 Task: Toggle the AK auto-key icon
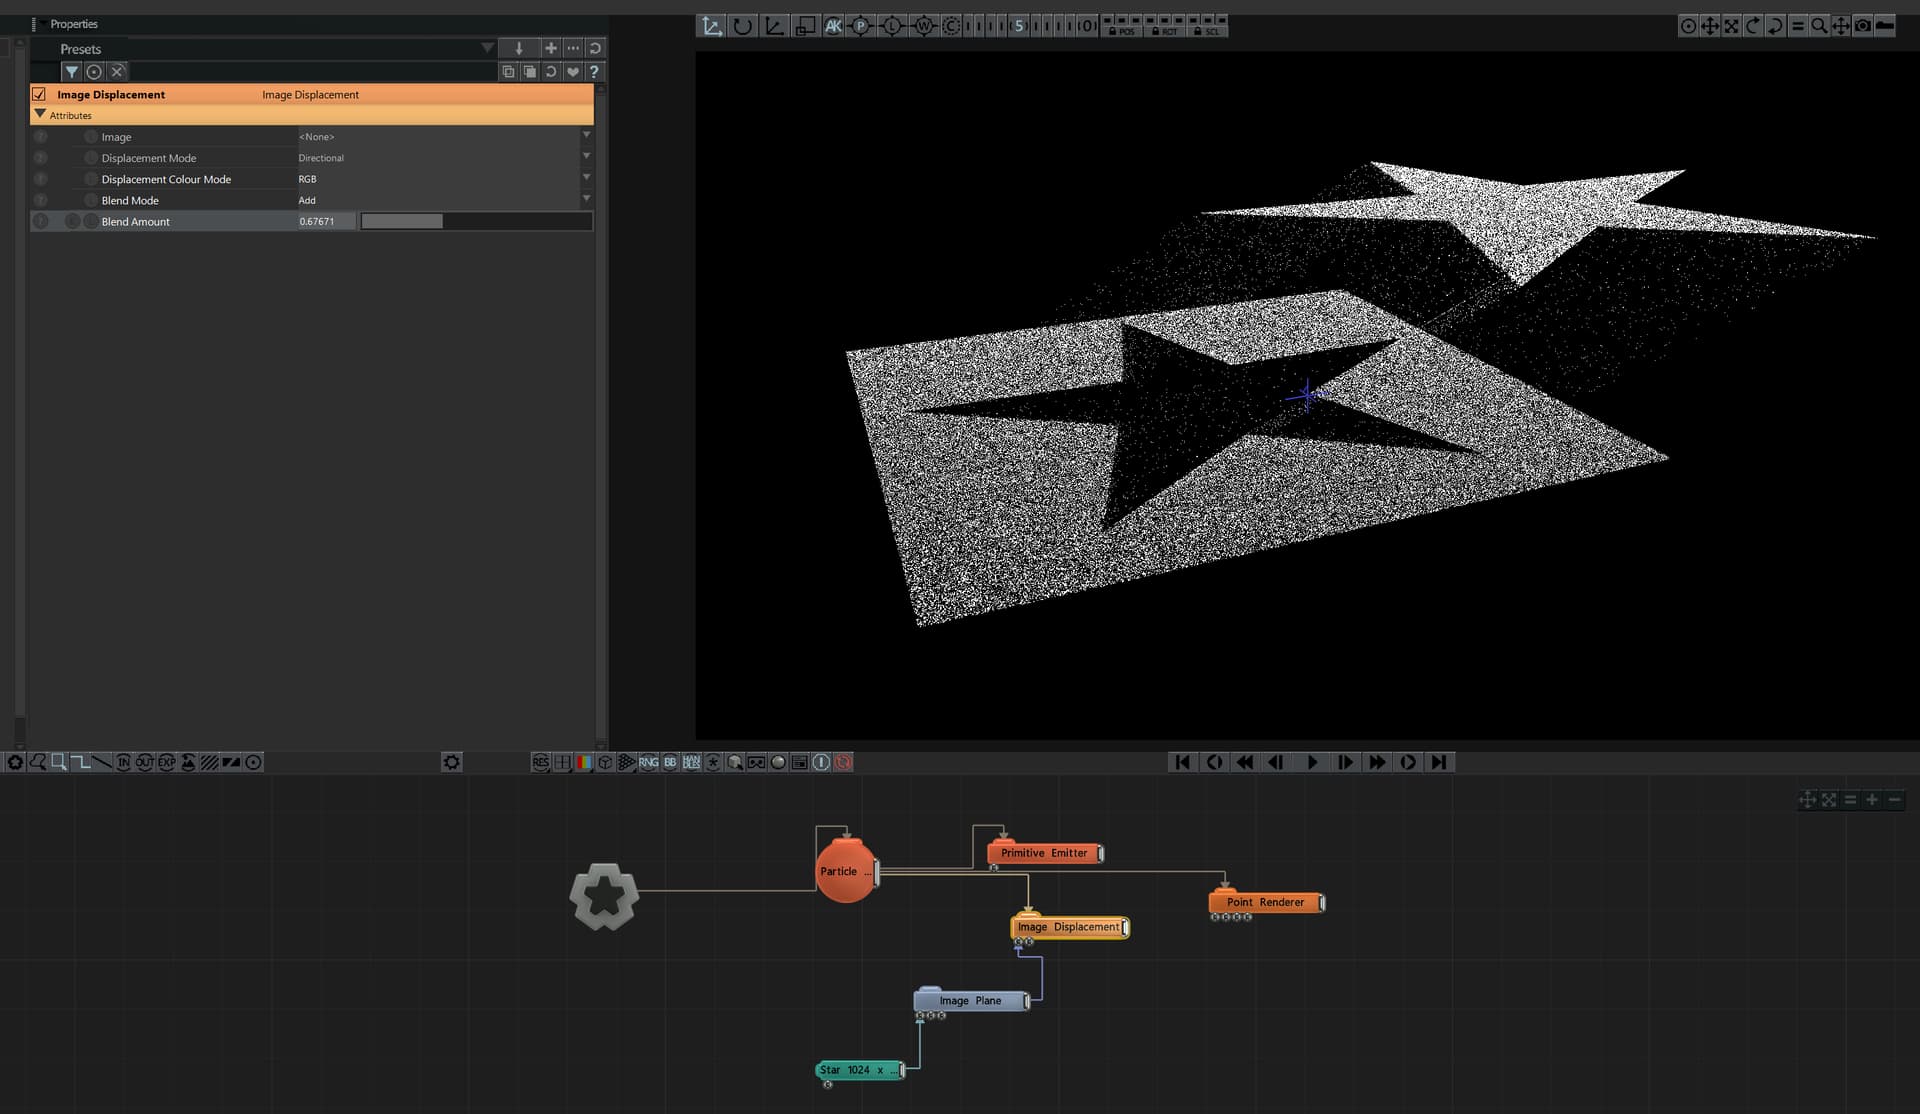(833, 26)
